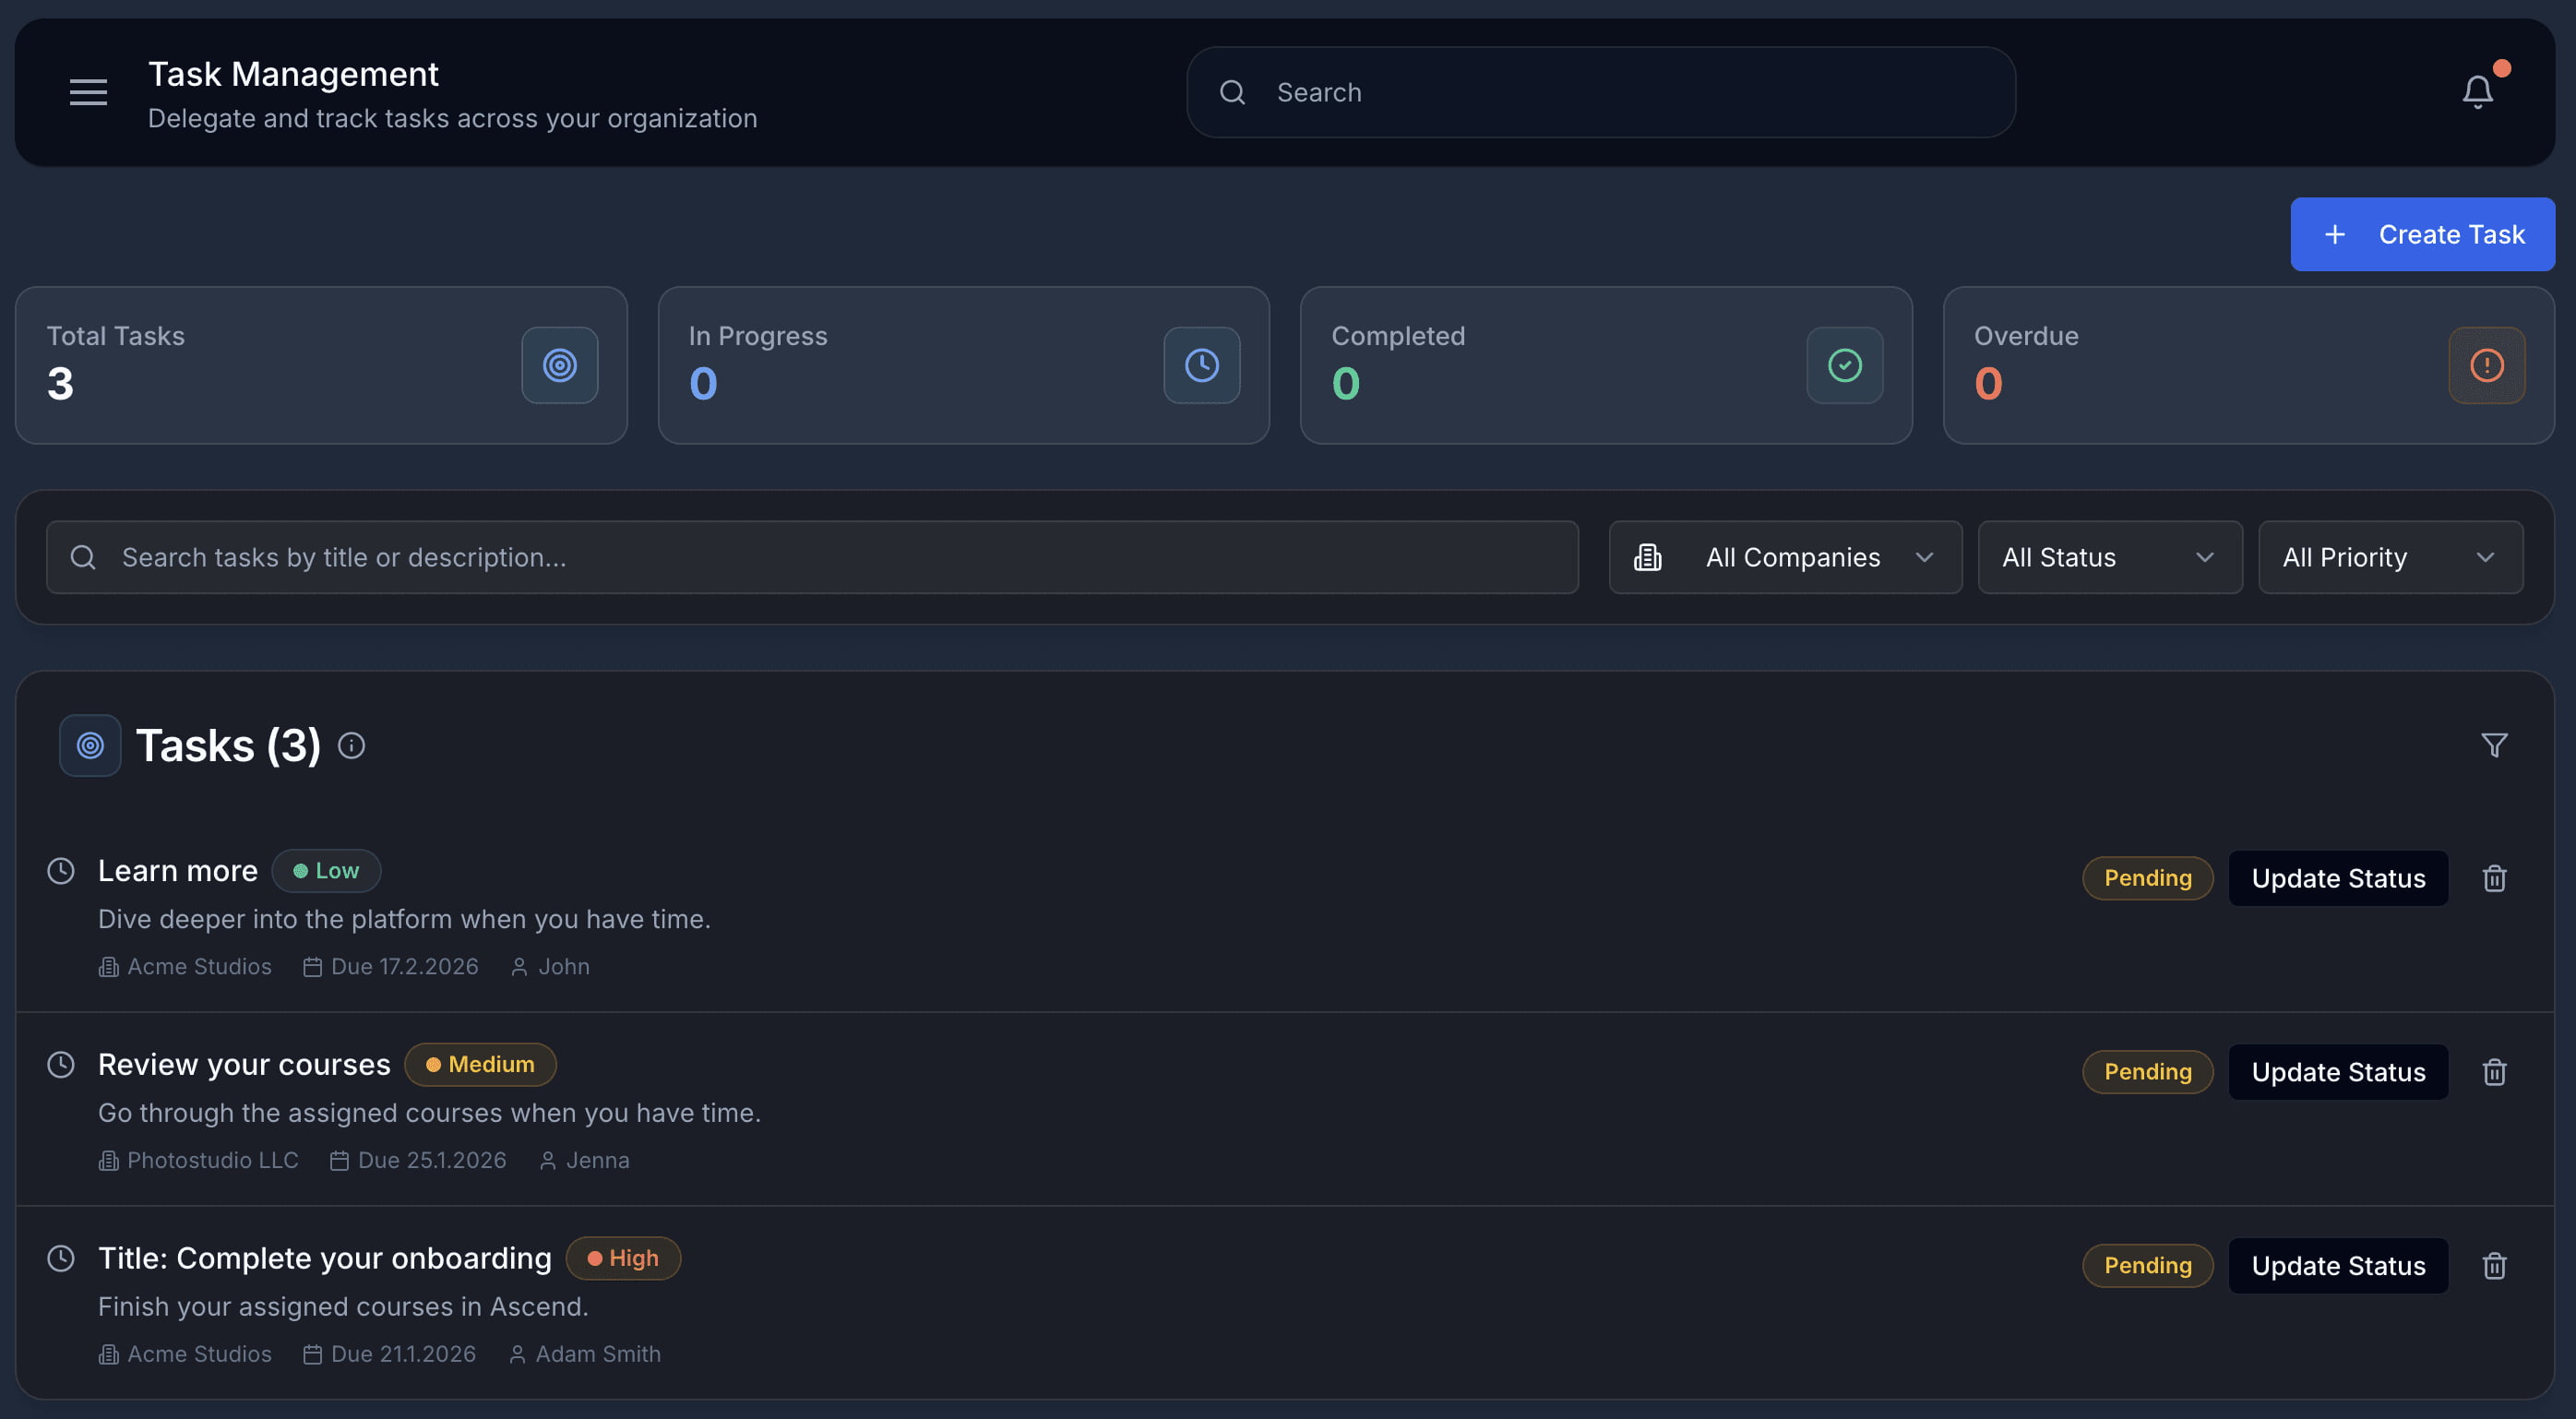Click Pending badge on 'Complete your onboarding' task
Screen dimensions: 2576x1419
click(2147, 1266)
